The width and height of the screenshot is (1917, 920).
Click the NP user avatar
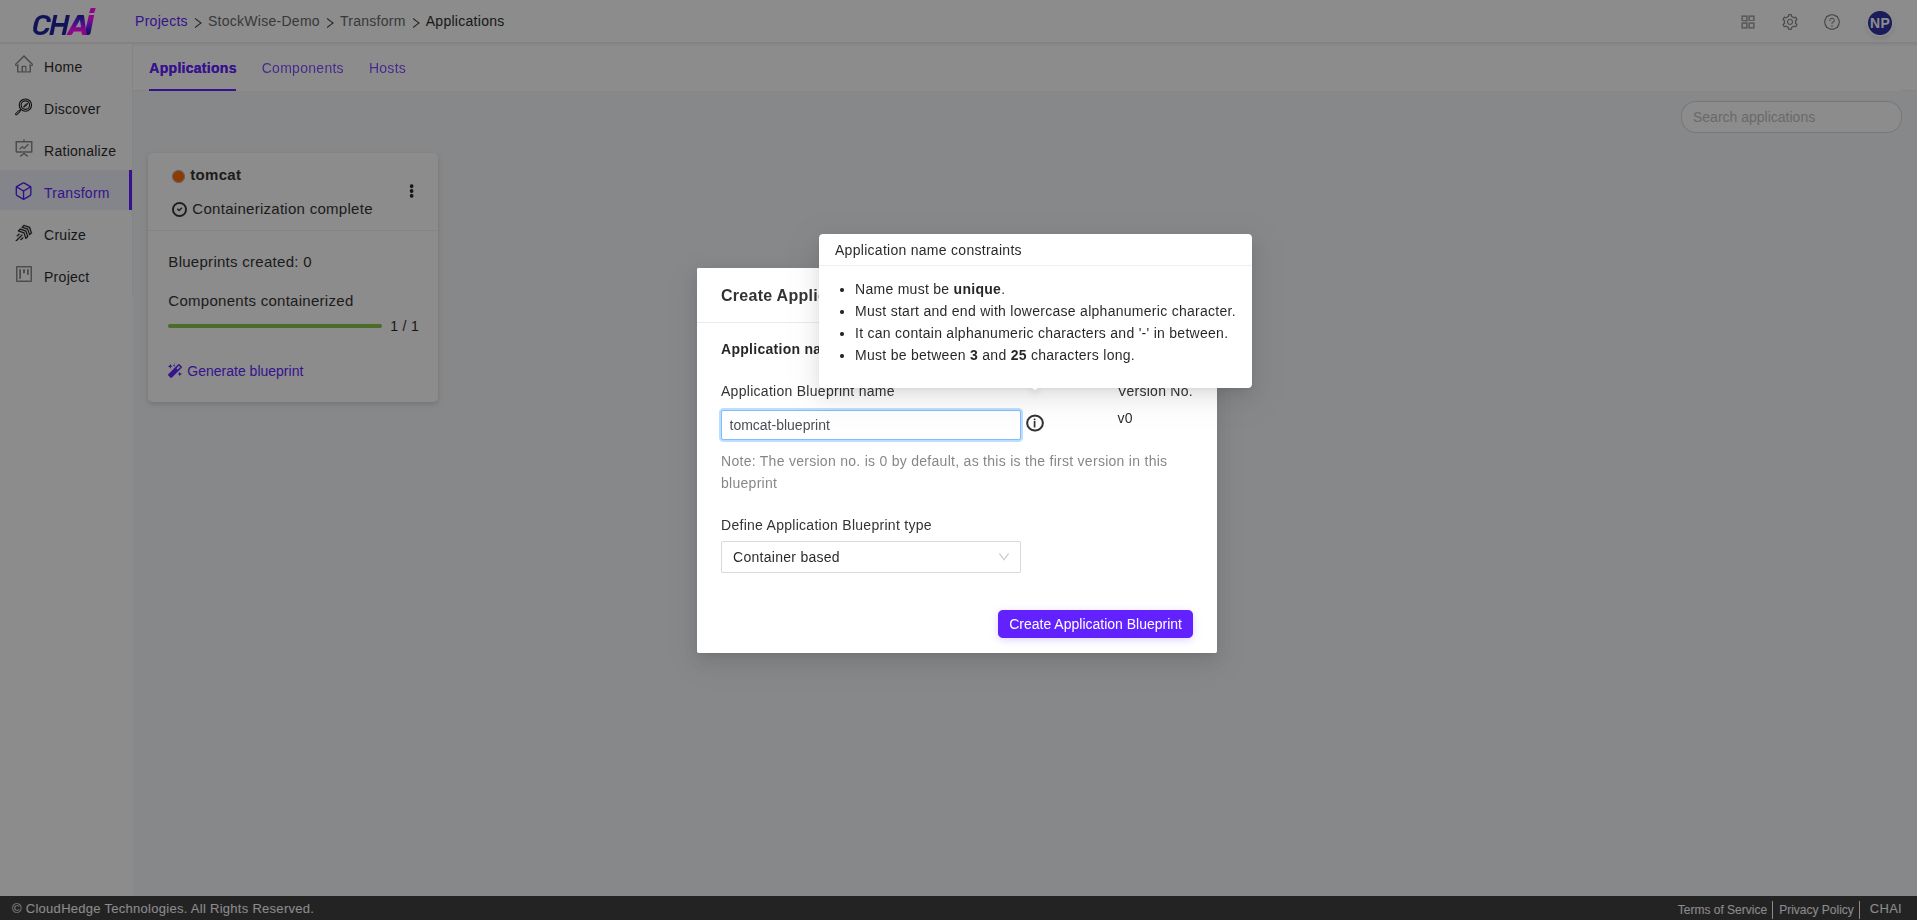pyautogui.click(x=1879, y=22)
